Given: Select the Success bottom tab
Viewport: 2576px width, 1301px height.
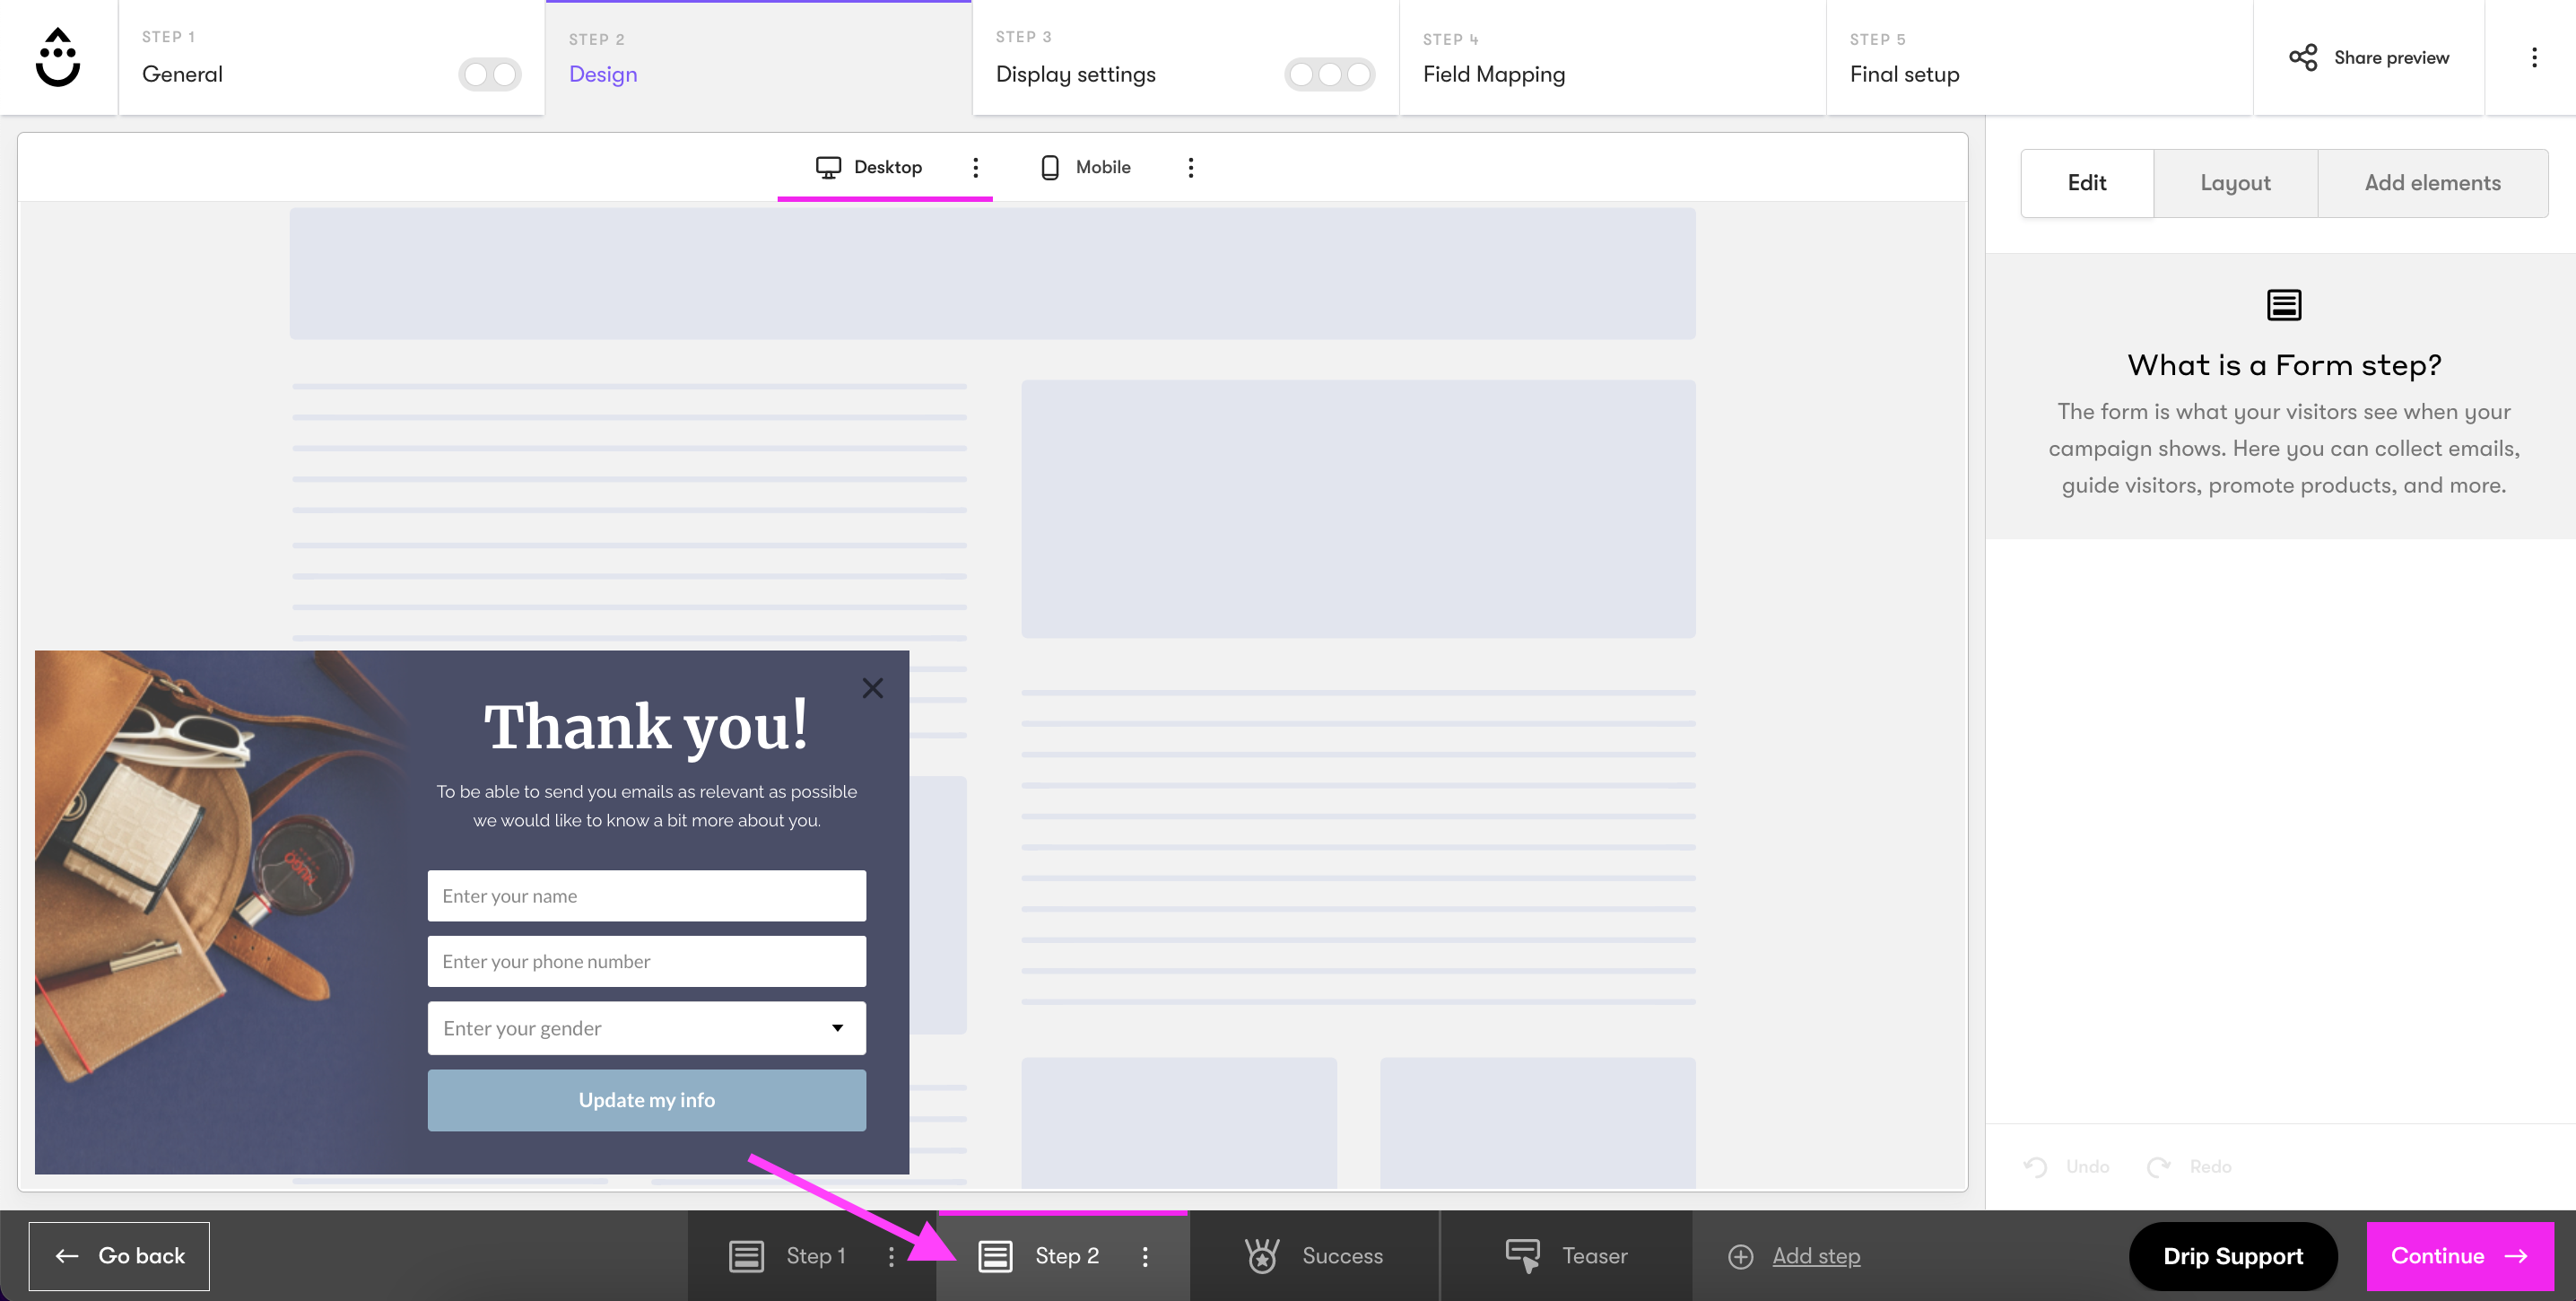Looking at the screenshot, I should pyautogui.click(x=1314, y=1256).
